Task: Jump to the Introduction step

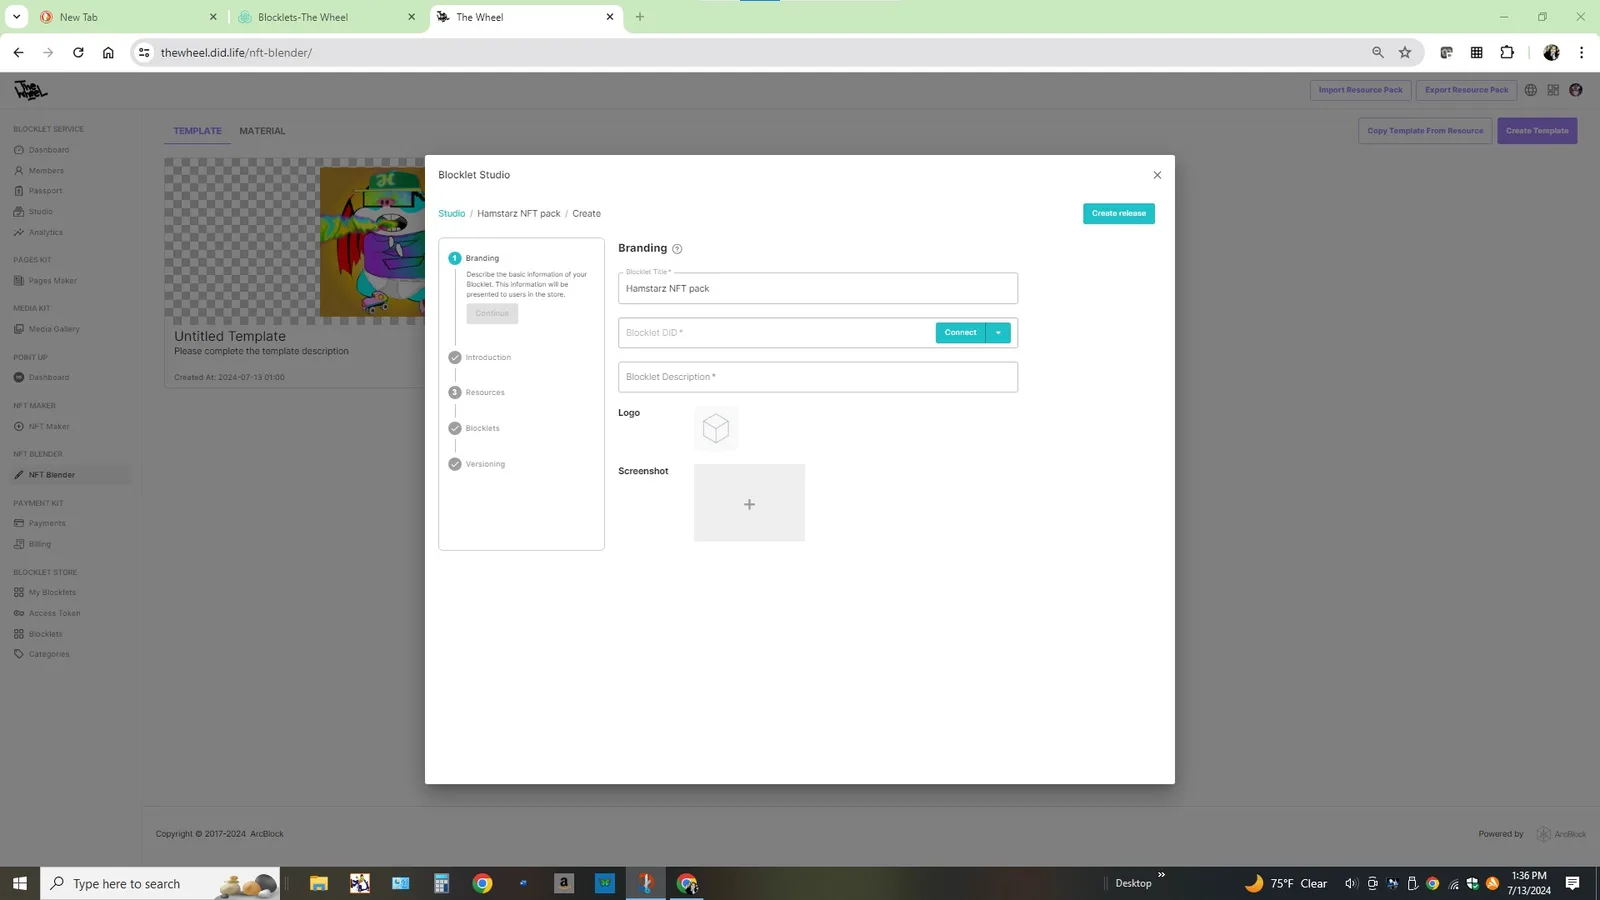Action: (480, 357)
